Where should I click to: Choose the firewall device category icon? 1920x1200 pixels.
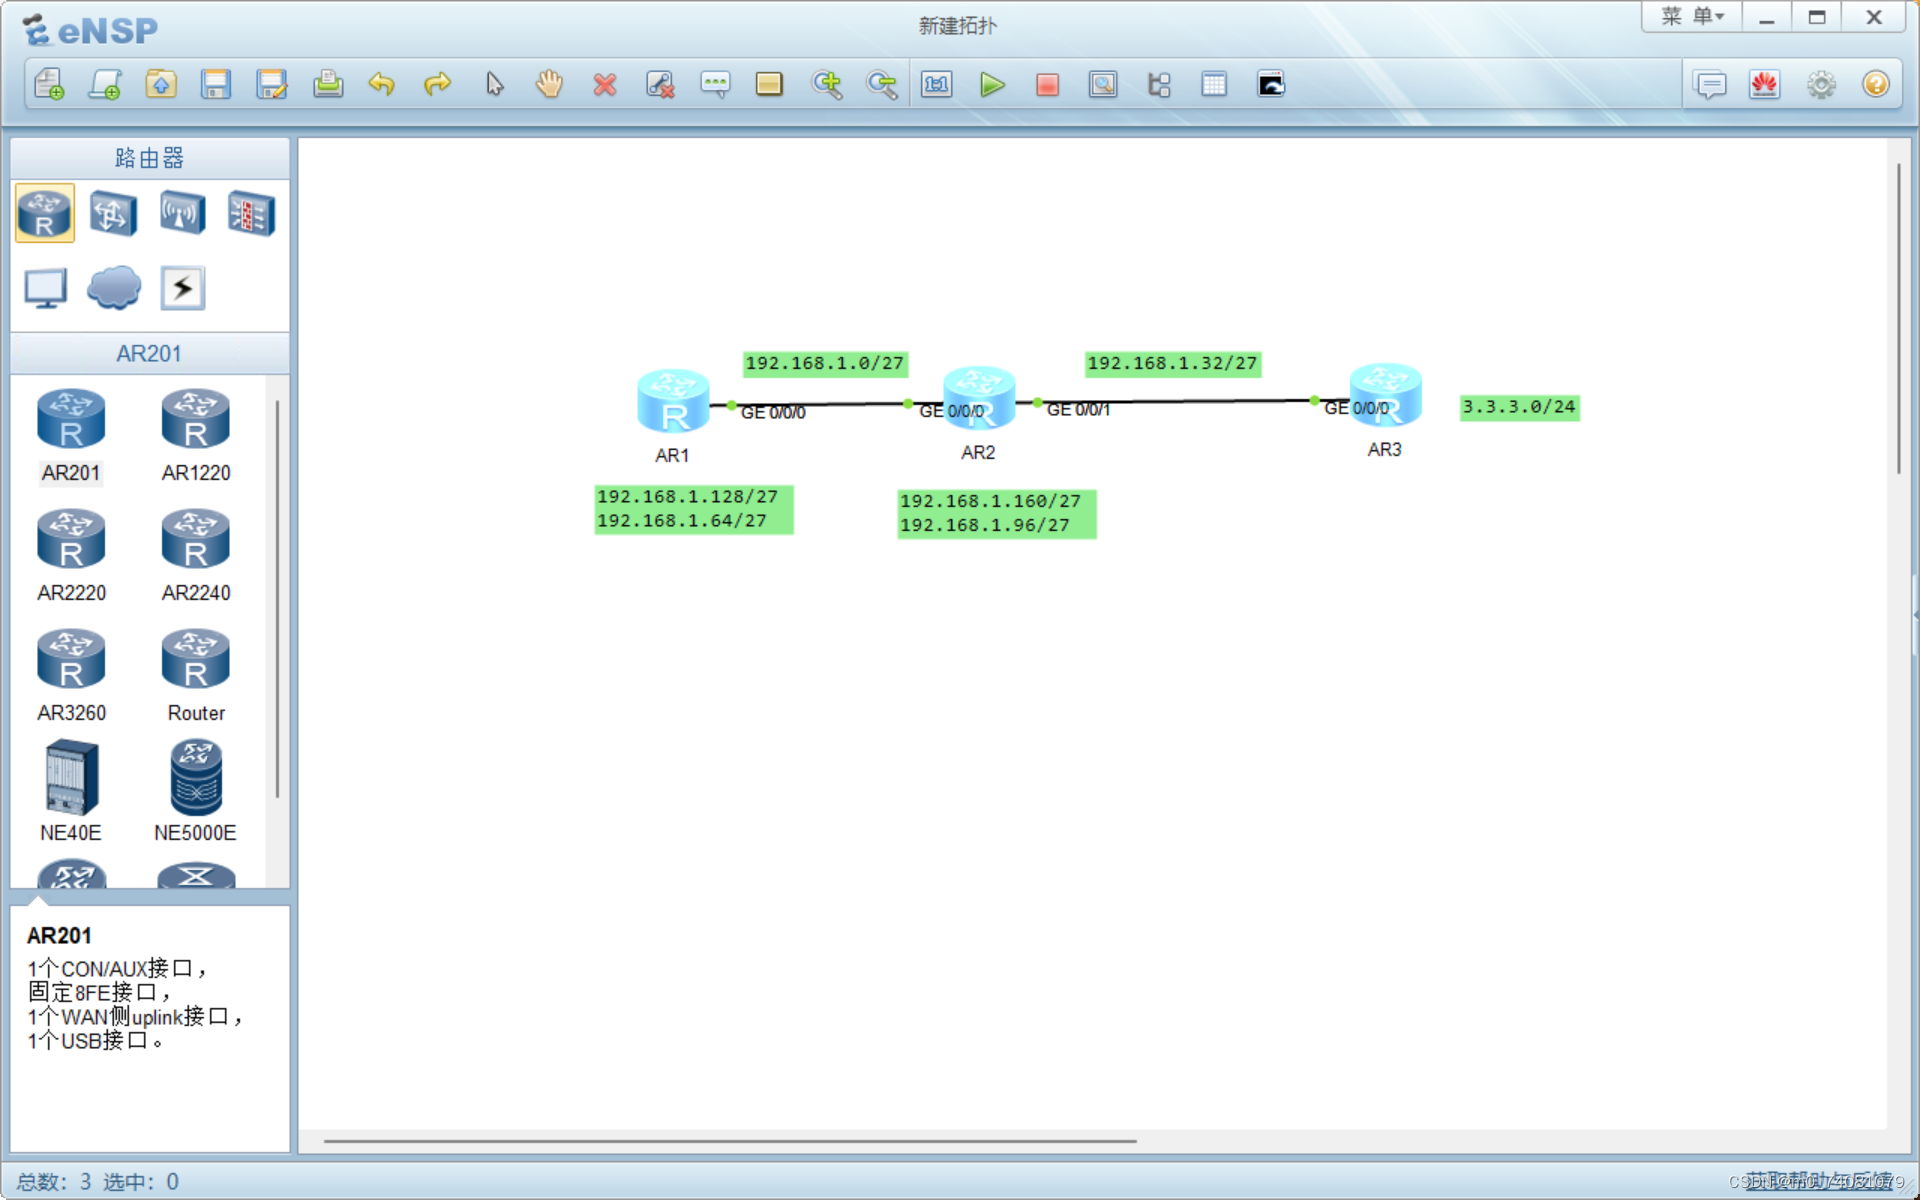(x=250, y=213)
